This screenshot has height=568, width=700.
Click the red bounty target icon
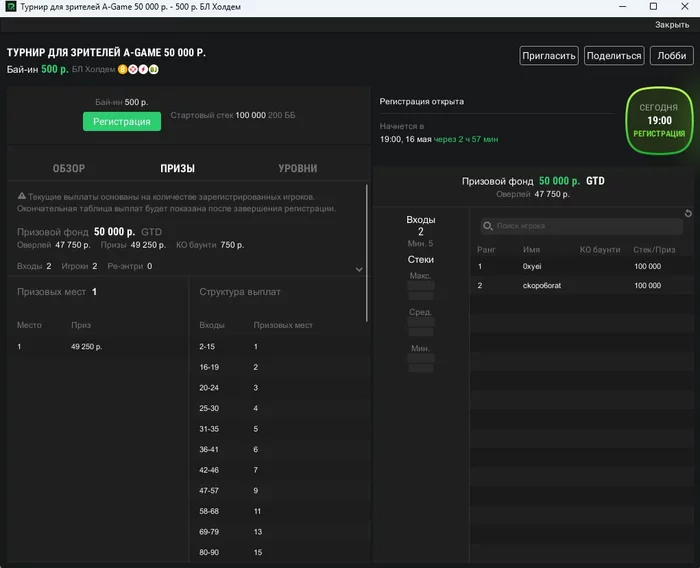point(133,69)
